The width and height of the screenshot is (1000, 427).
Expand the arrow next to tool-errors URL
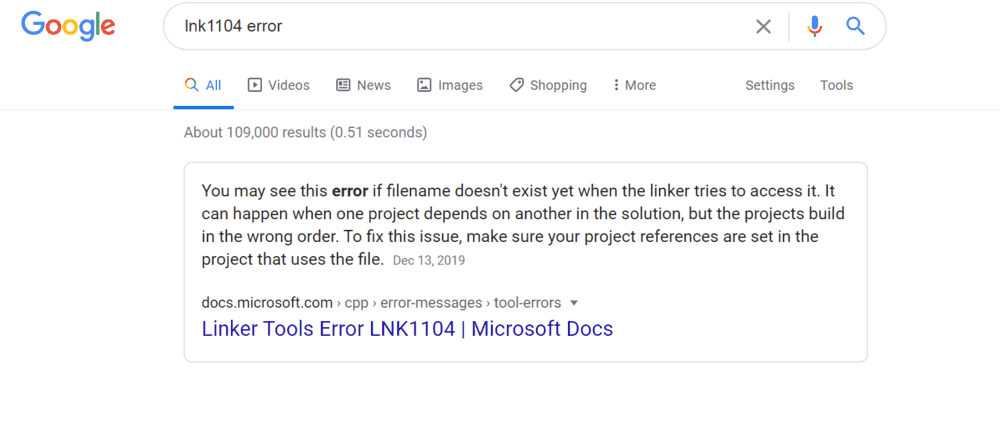[574, 303]
